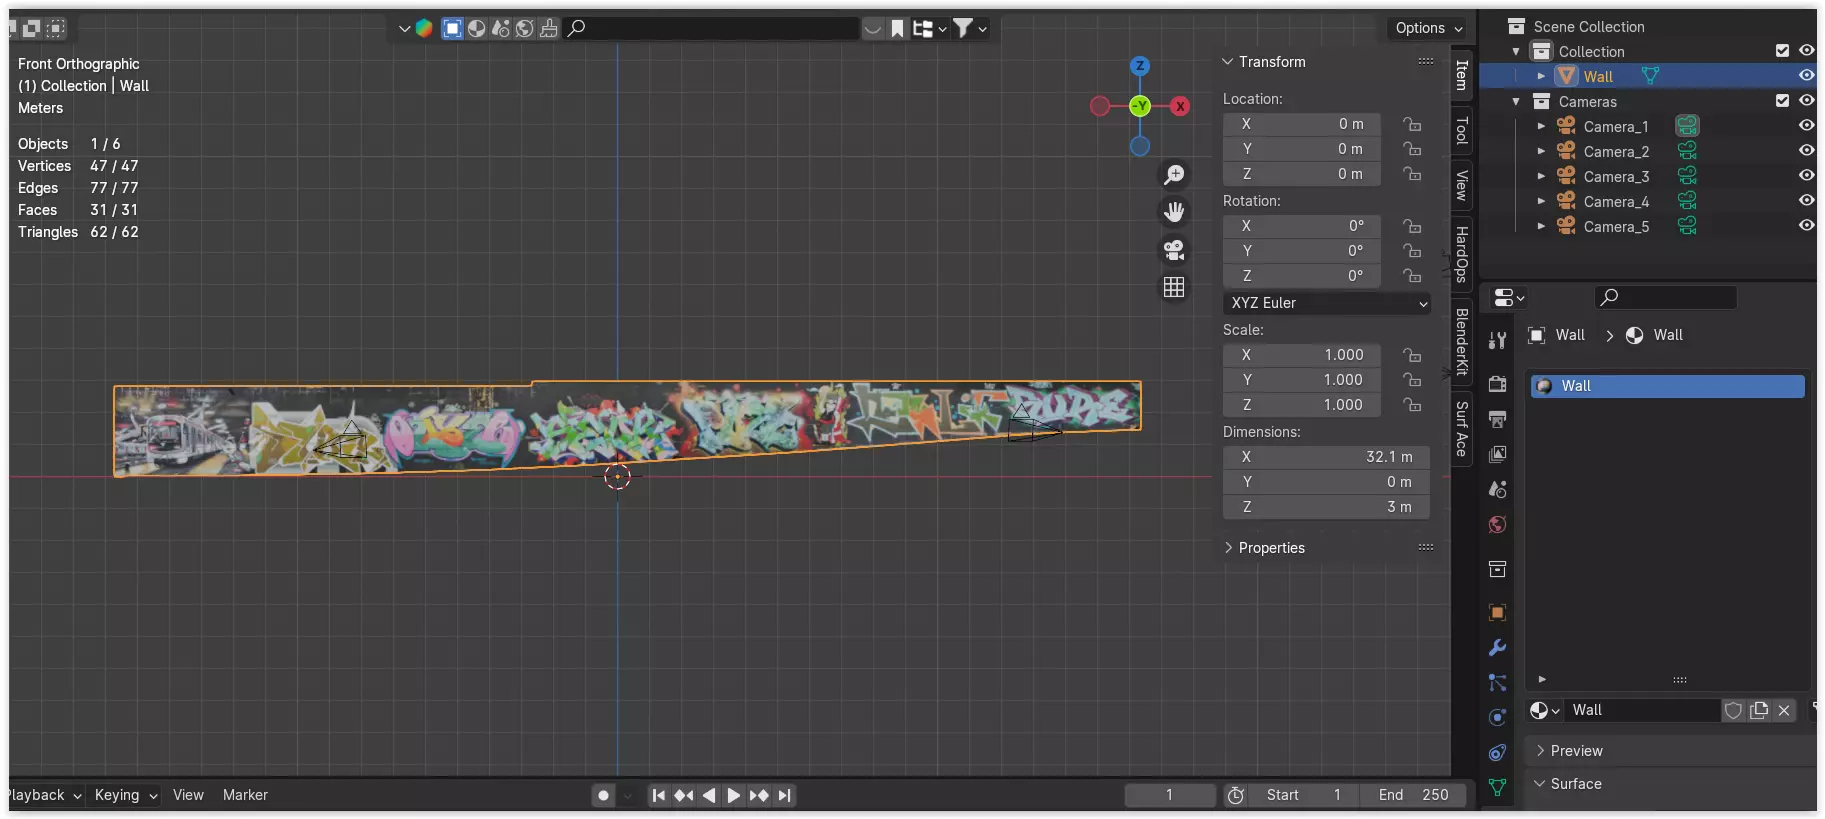Lock Scale Y with padlock icon
The height and width of the screenshot is (819, 1825).
pyautogui.click(x=1411, y=380)
